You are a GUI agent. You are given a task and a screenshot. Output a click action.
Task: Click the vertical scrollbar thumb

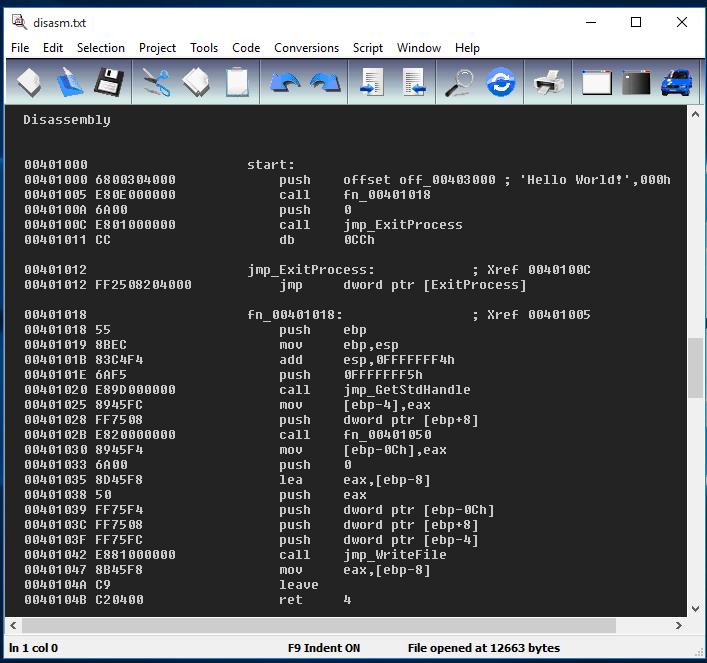pos(695,368)
